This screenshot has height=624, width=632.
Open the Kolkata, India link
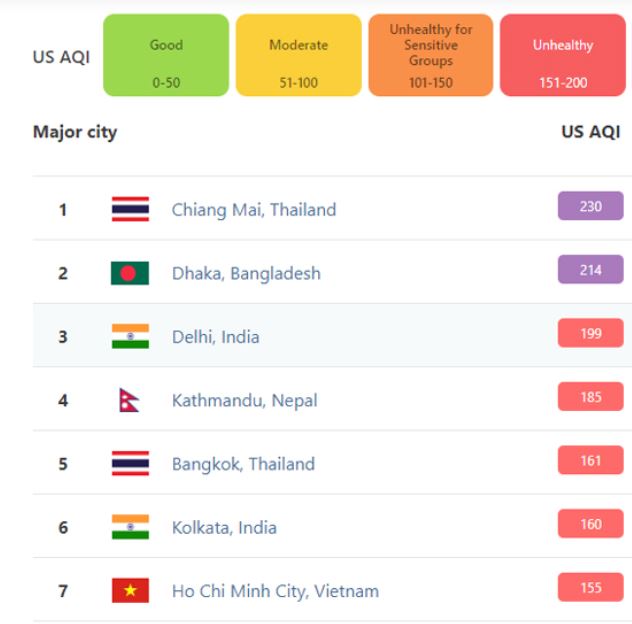point(225,528)
